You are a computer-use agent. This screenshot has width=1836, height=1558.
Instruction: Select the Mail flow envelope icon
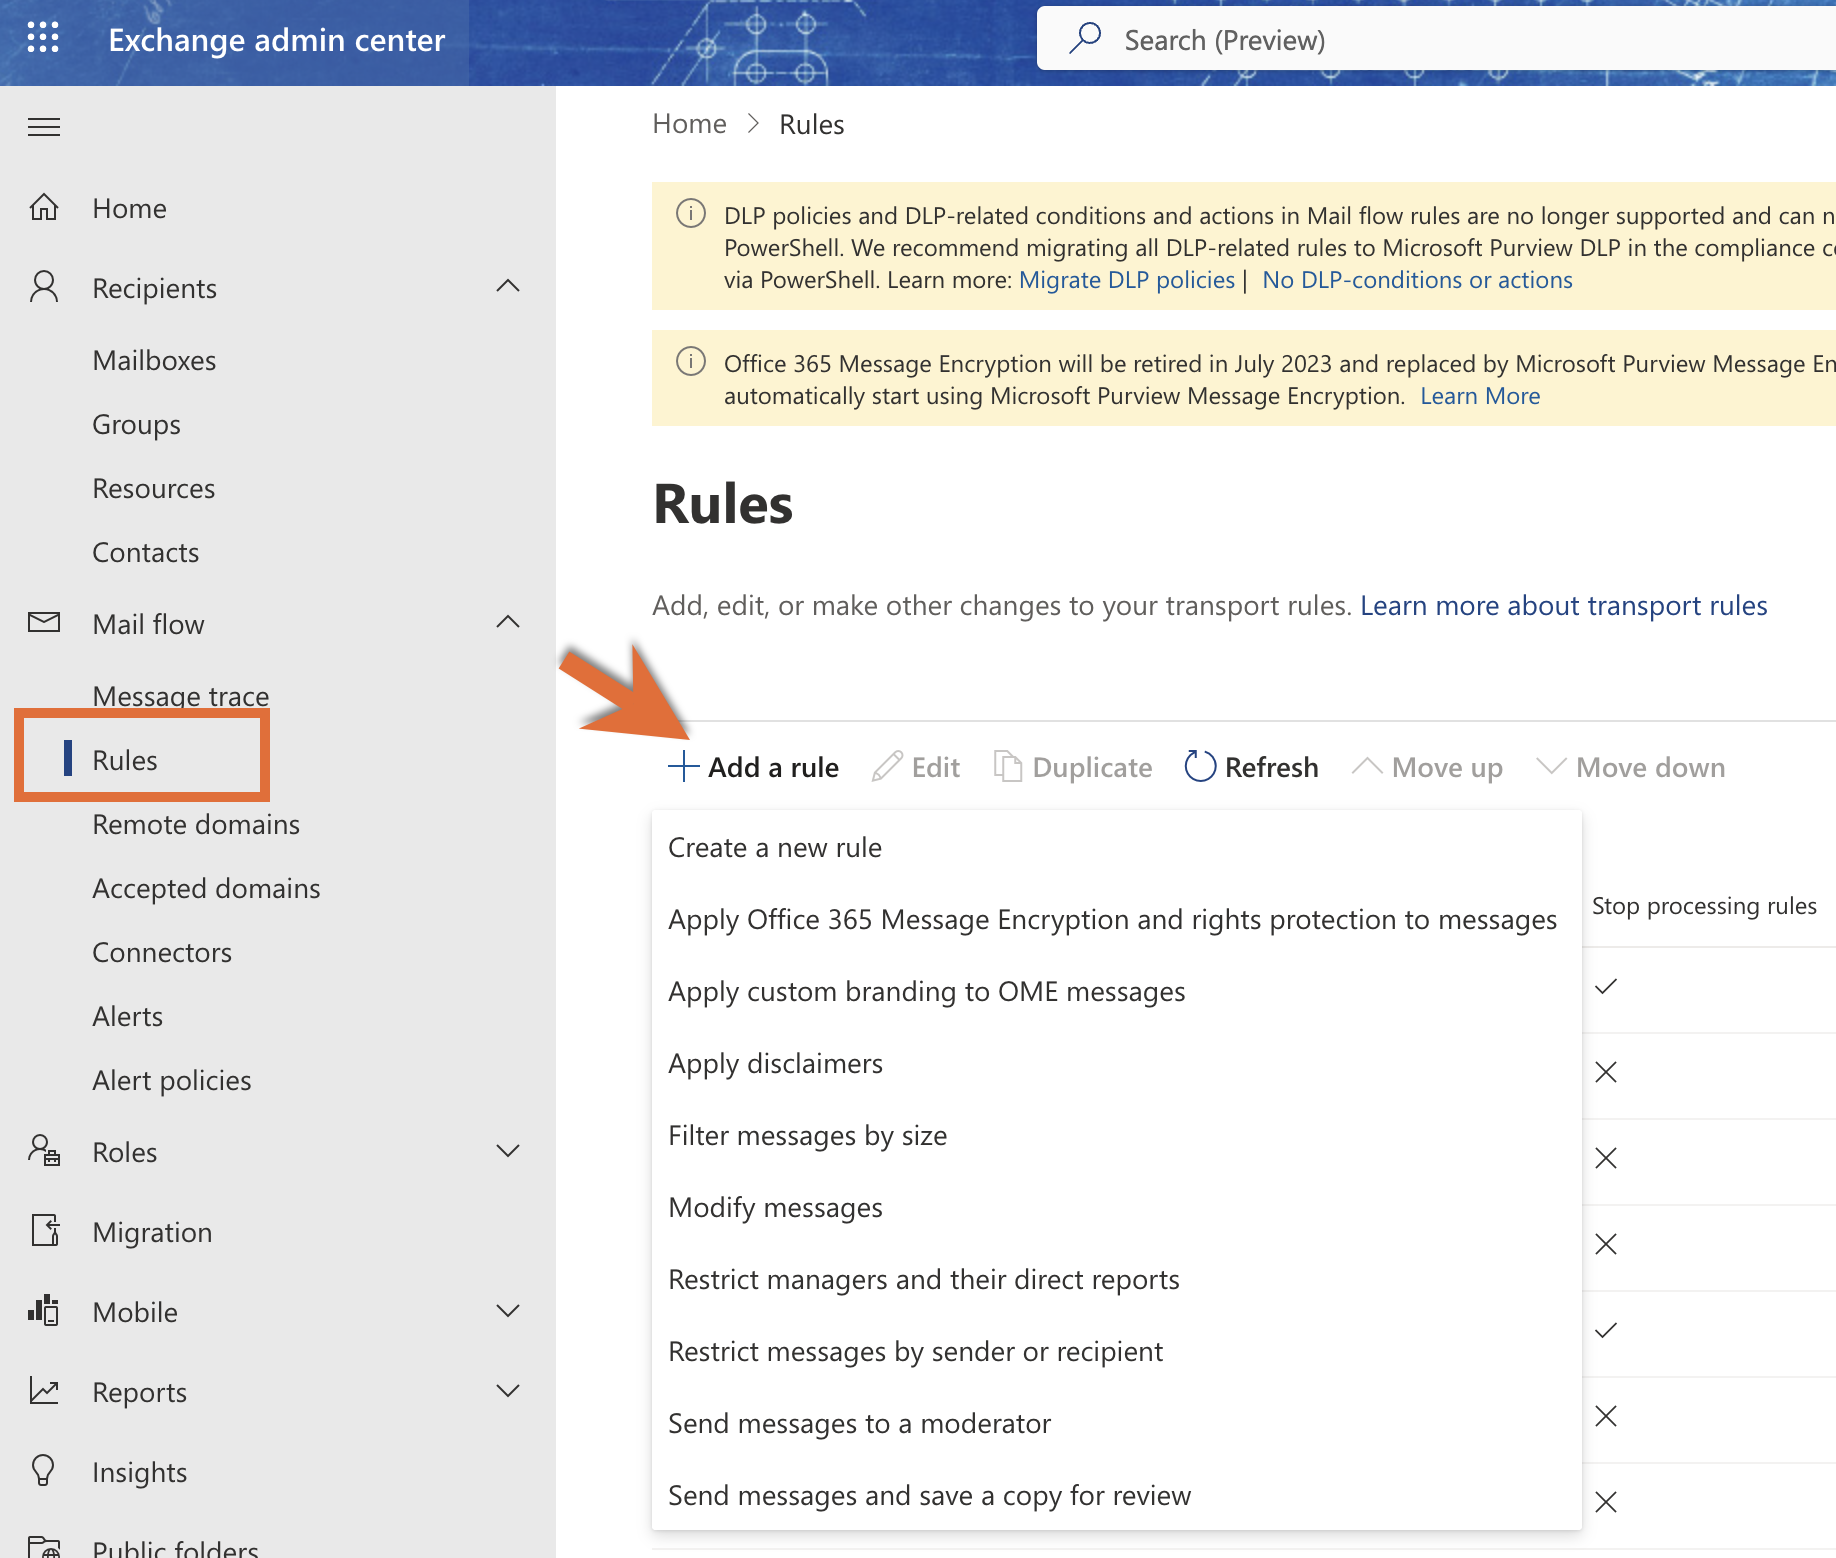click(44, 622)
